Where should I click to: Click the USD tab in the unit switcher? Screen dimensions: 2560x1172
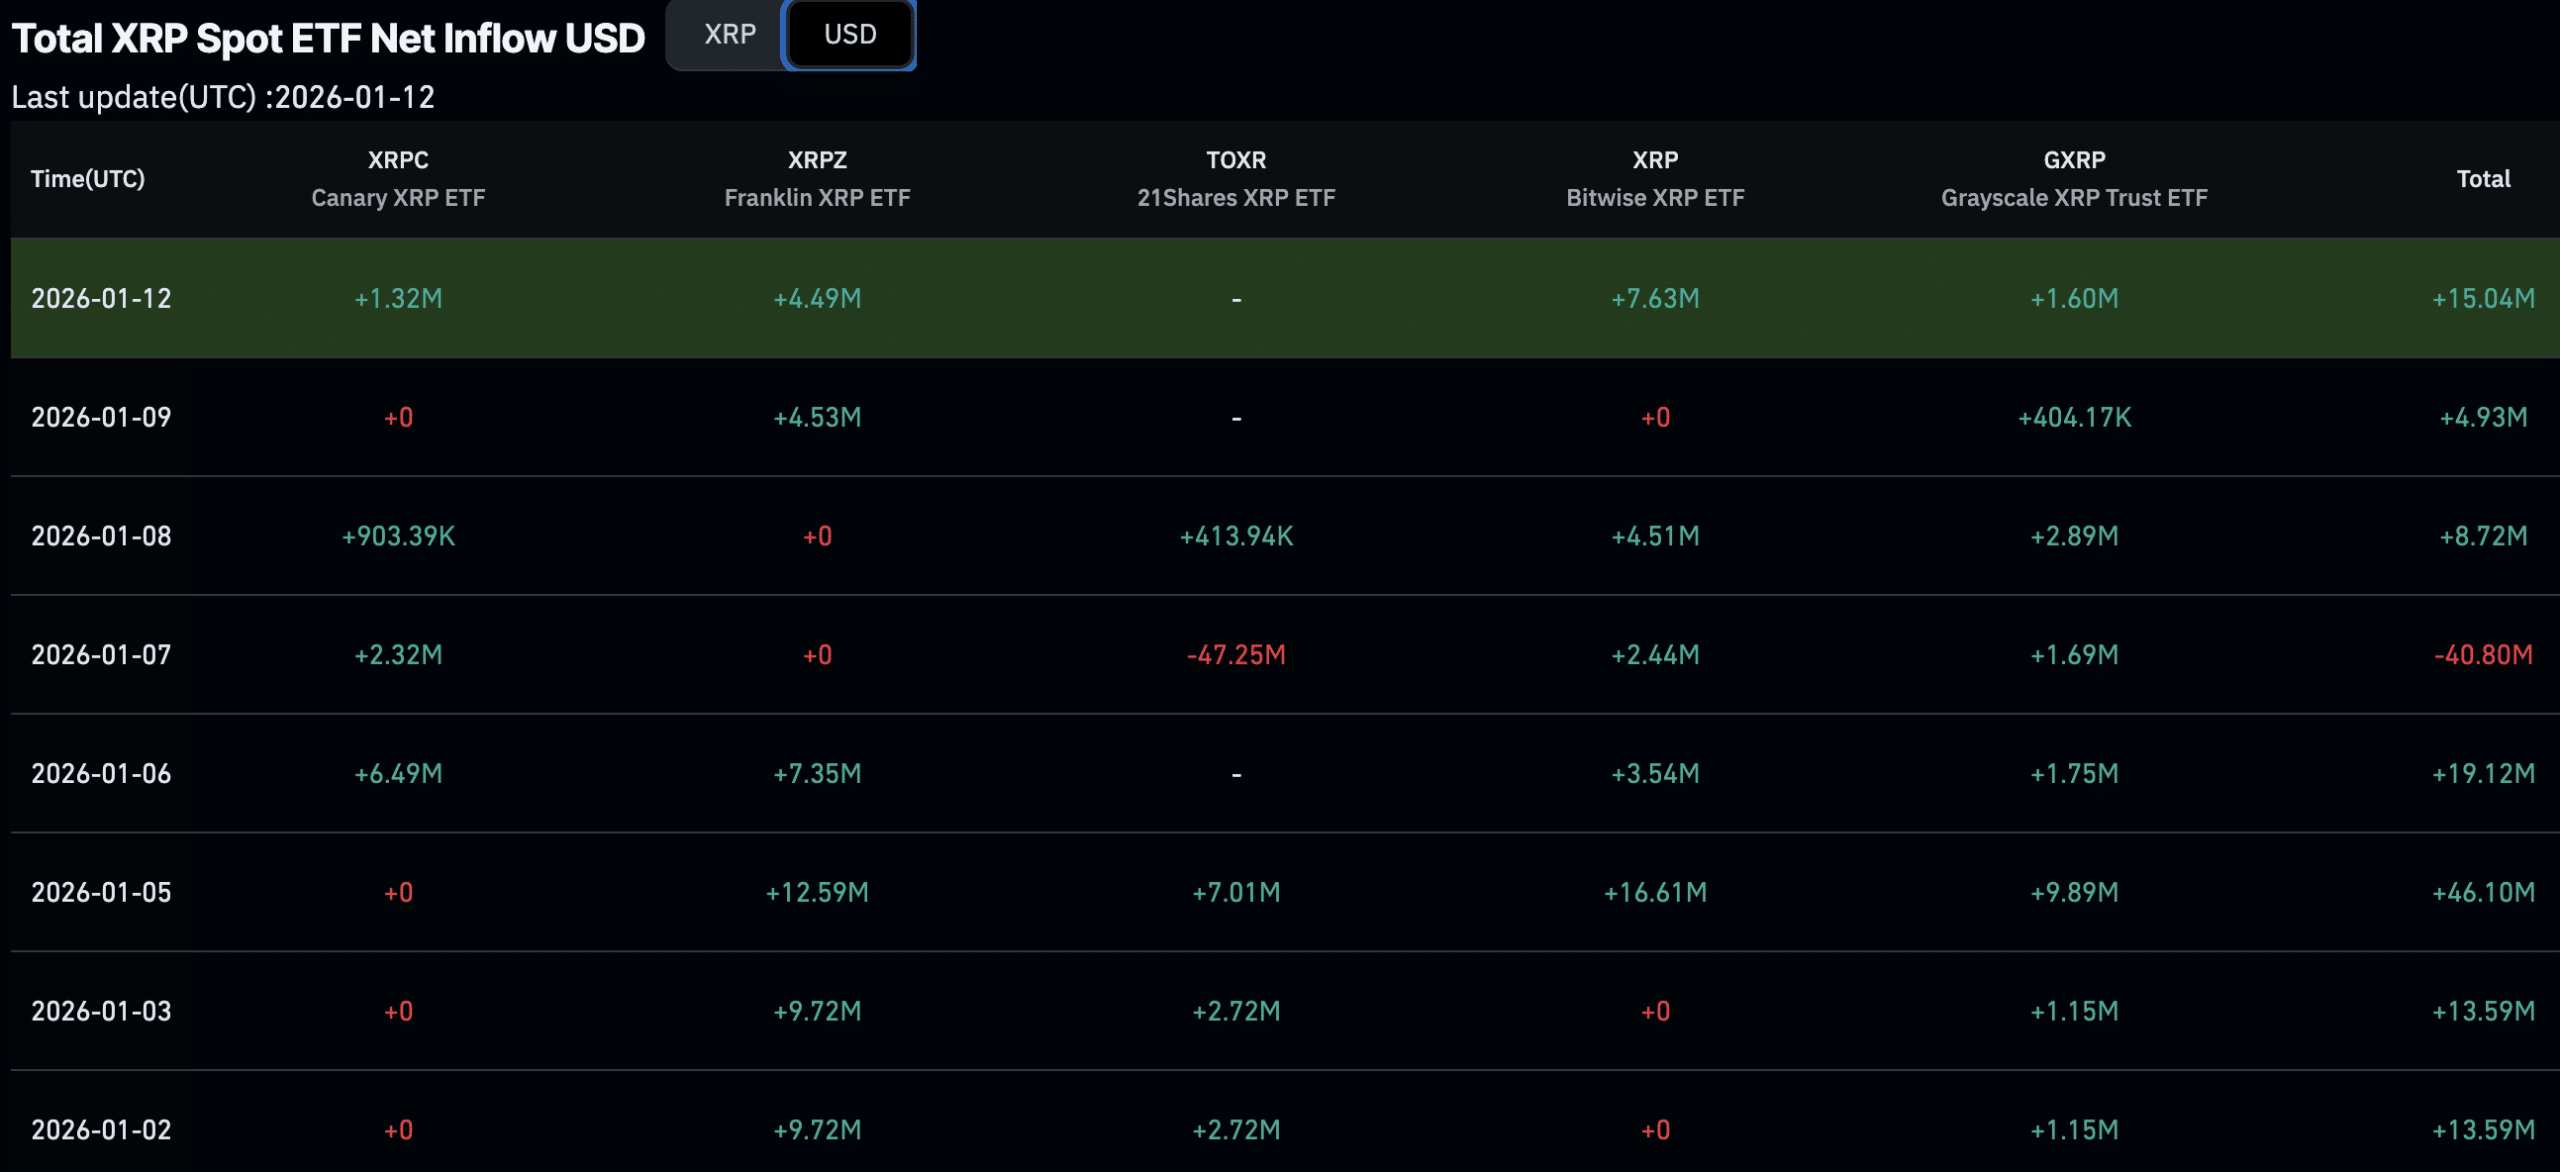click(849, 35)
